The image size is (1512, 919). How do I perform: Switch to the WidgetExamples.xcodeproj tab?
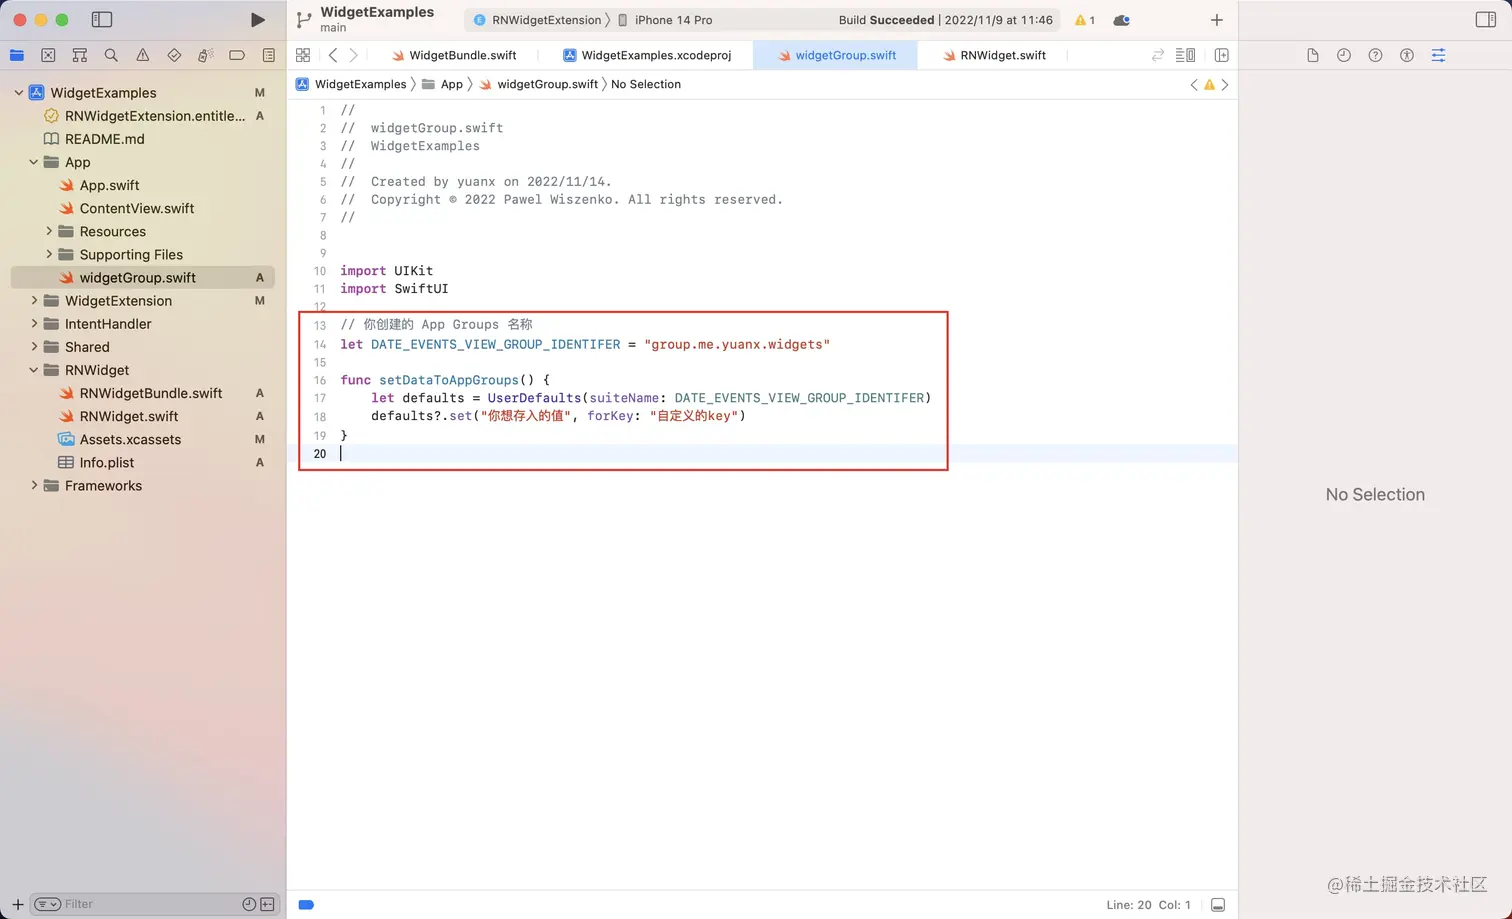(647, 55)
